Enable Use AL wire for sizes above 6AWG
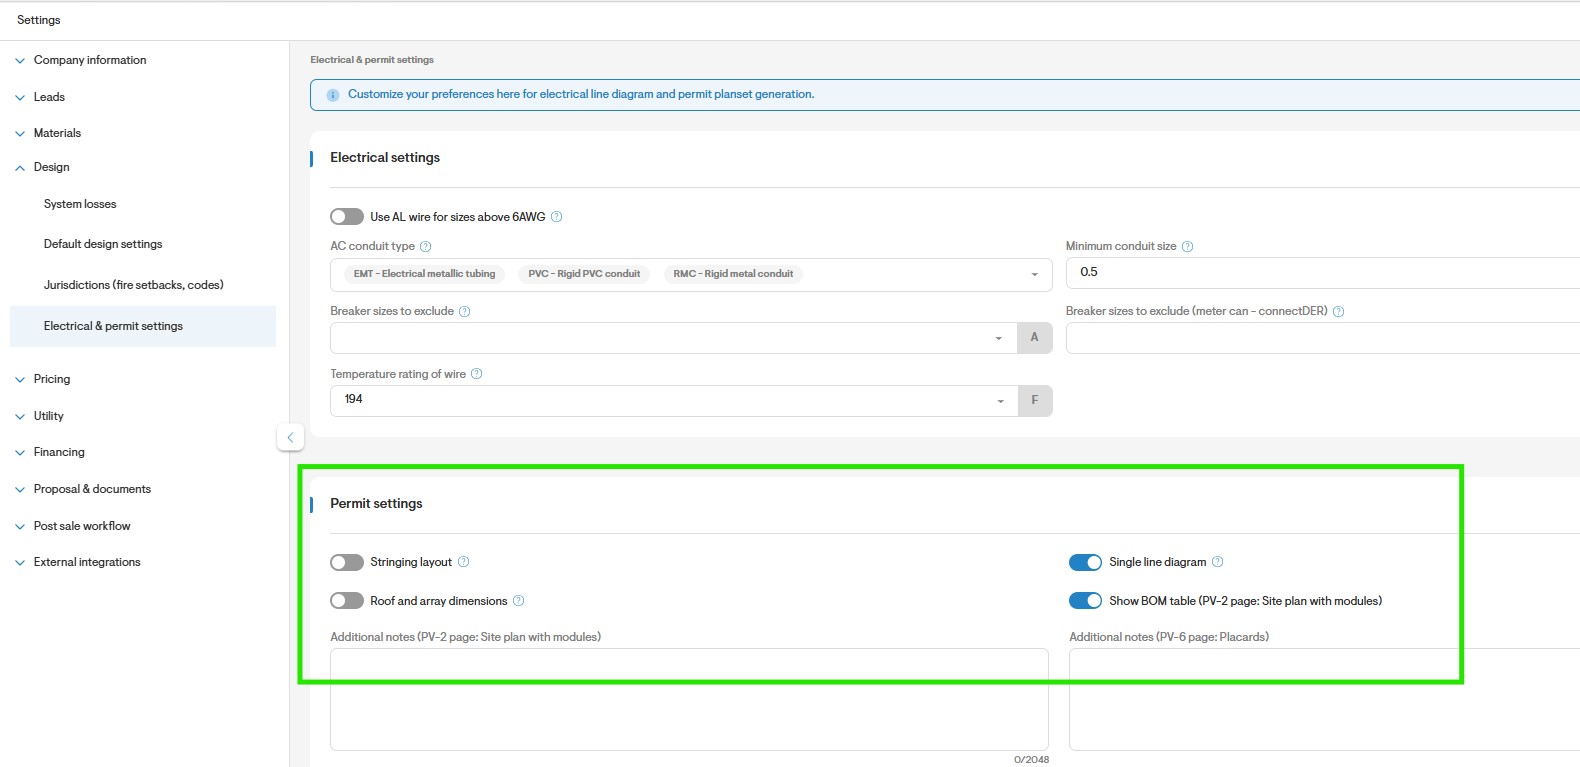Screen dimensions: 1580x767 click(347, 217)
